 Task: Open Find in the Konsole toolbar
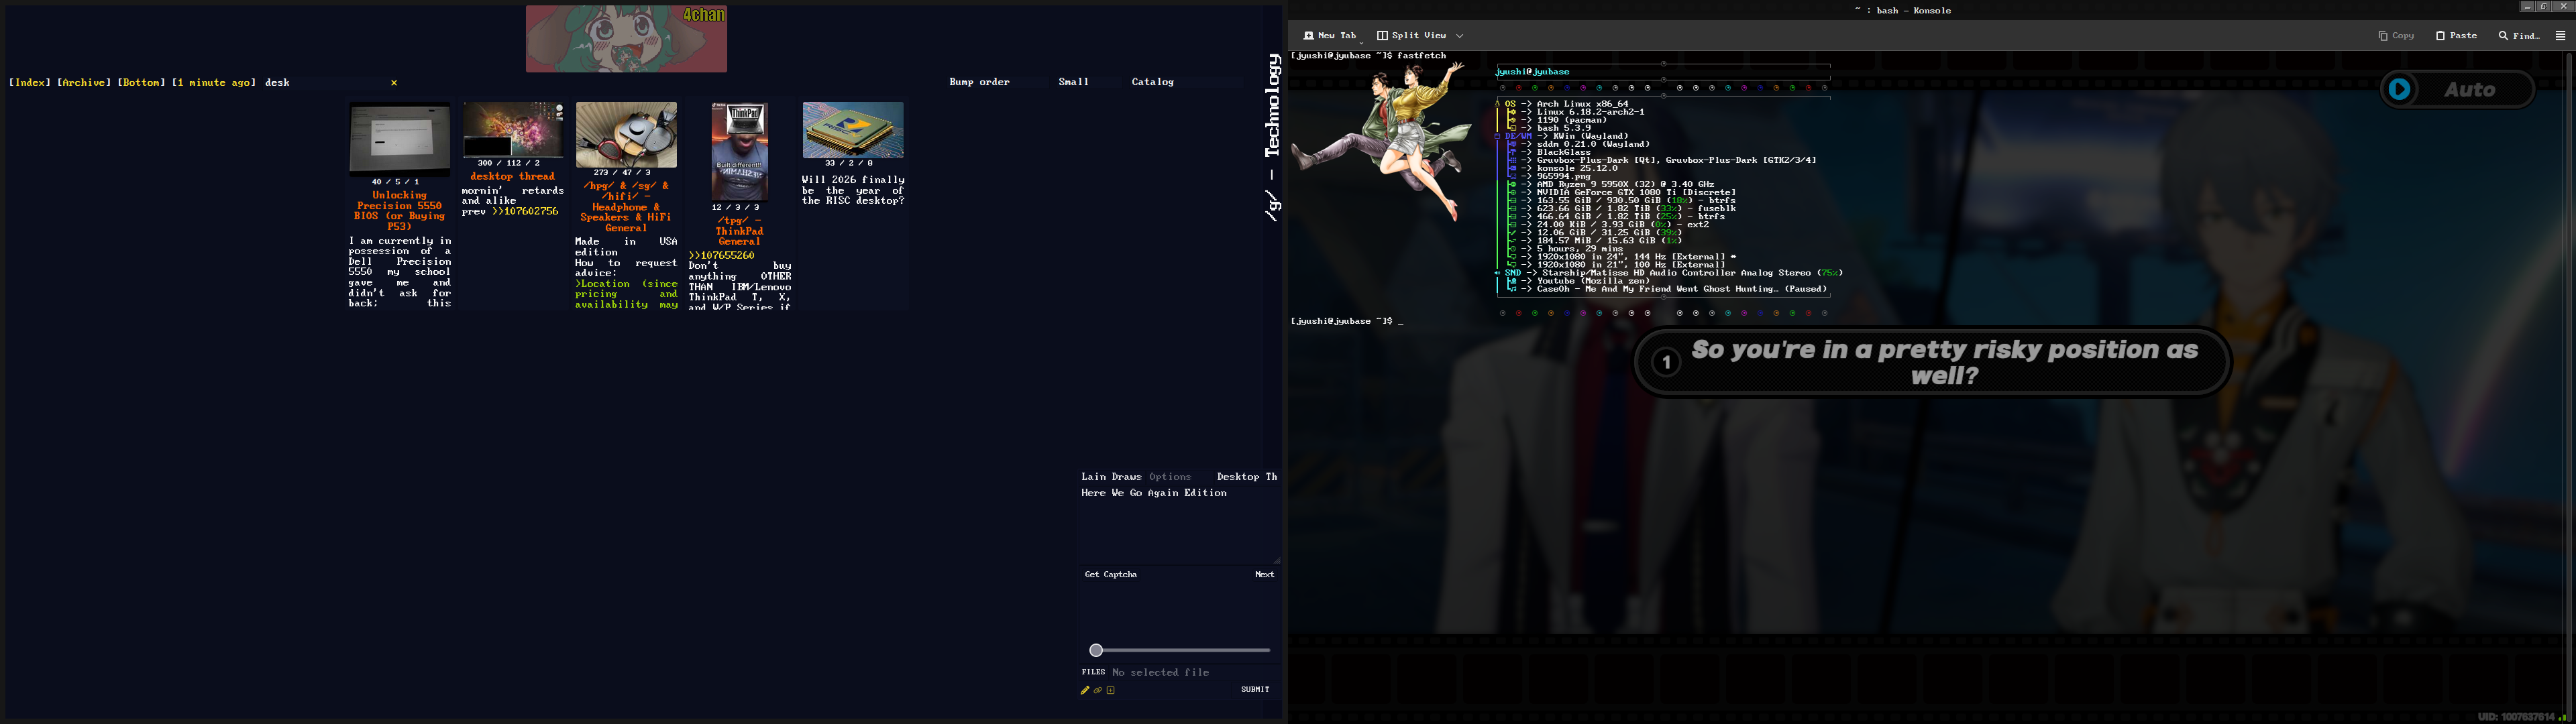point(2519,35)
